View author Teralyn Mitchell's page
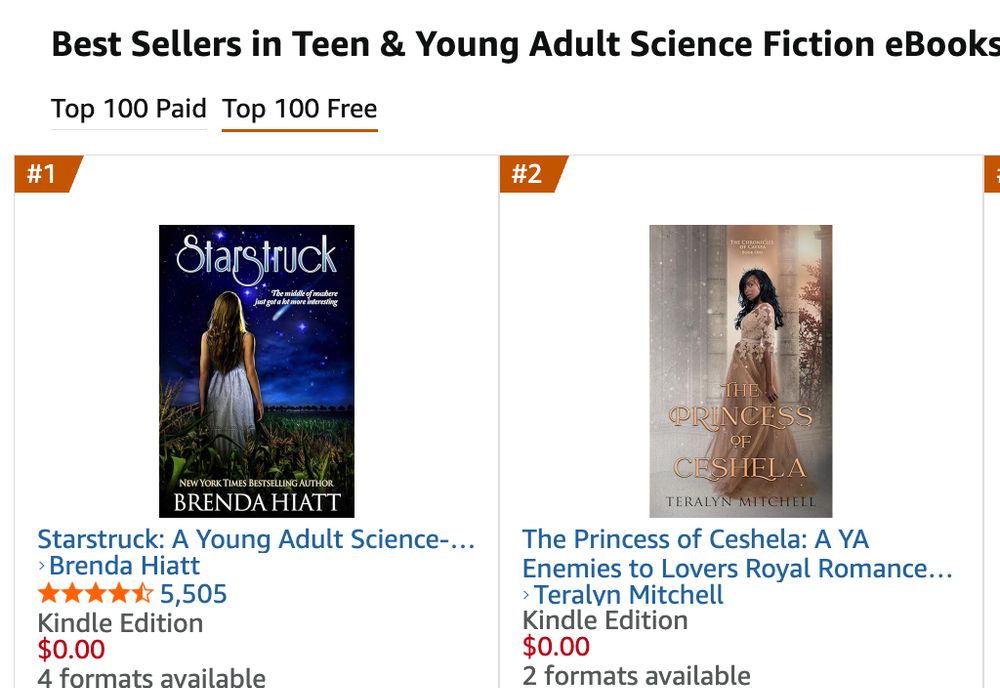 pyautogui.click(x=628, y=596)
